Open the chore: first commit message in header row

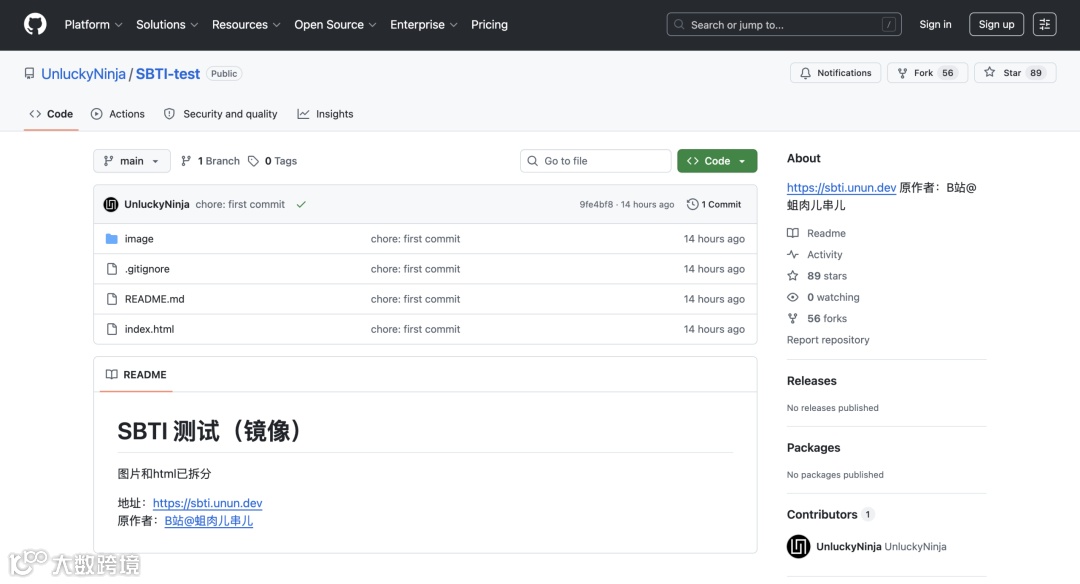coord(240,204)
